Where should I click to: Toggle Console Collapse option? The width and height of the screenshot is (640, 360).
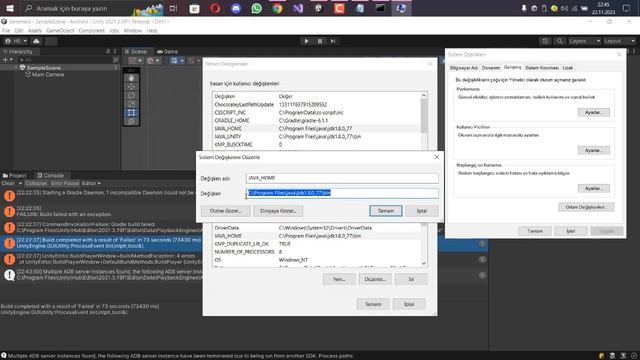(x=36, y=184)
